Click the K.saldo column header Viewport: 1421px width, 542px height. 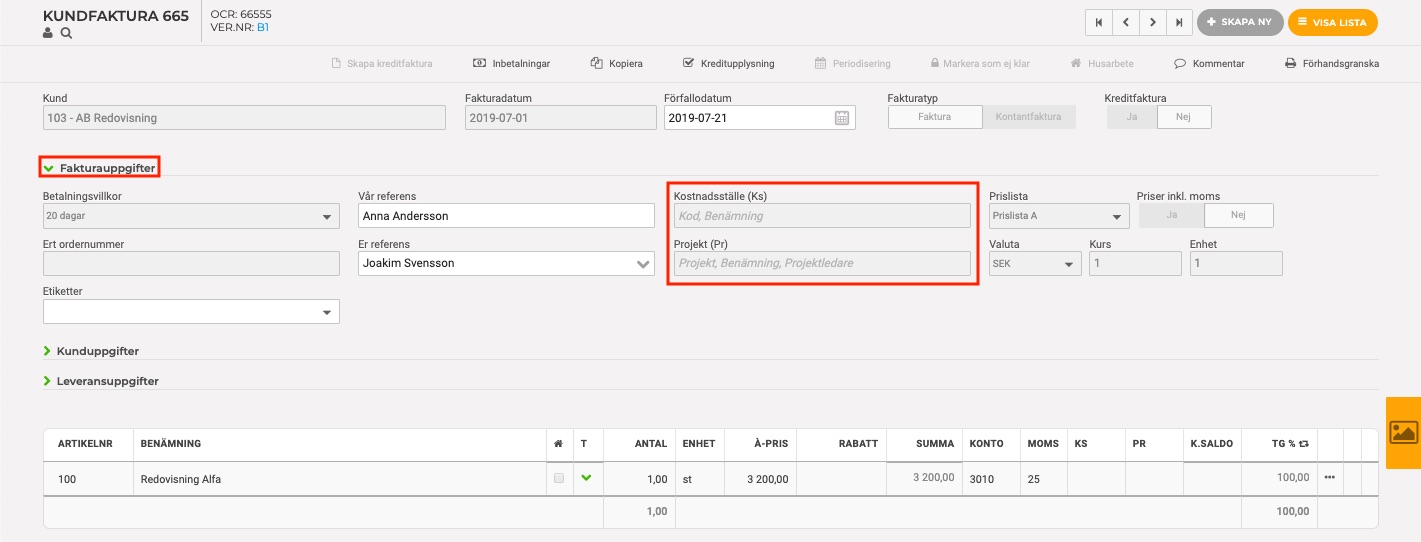click(1211, 443)
